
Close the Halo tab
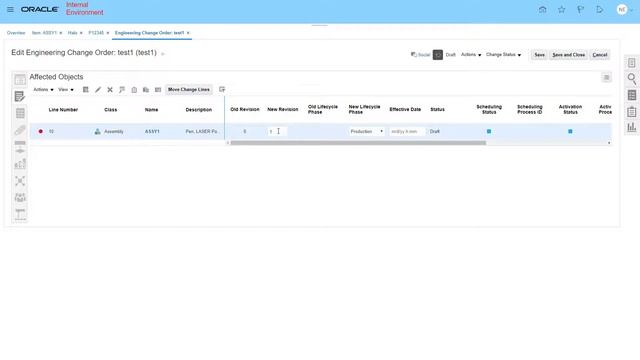tap(81, 33)
